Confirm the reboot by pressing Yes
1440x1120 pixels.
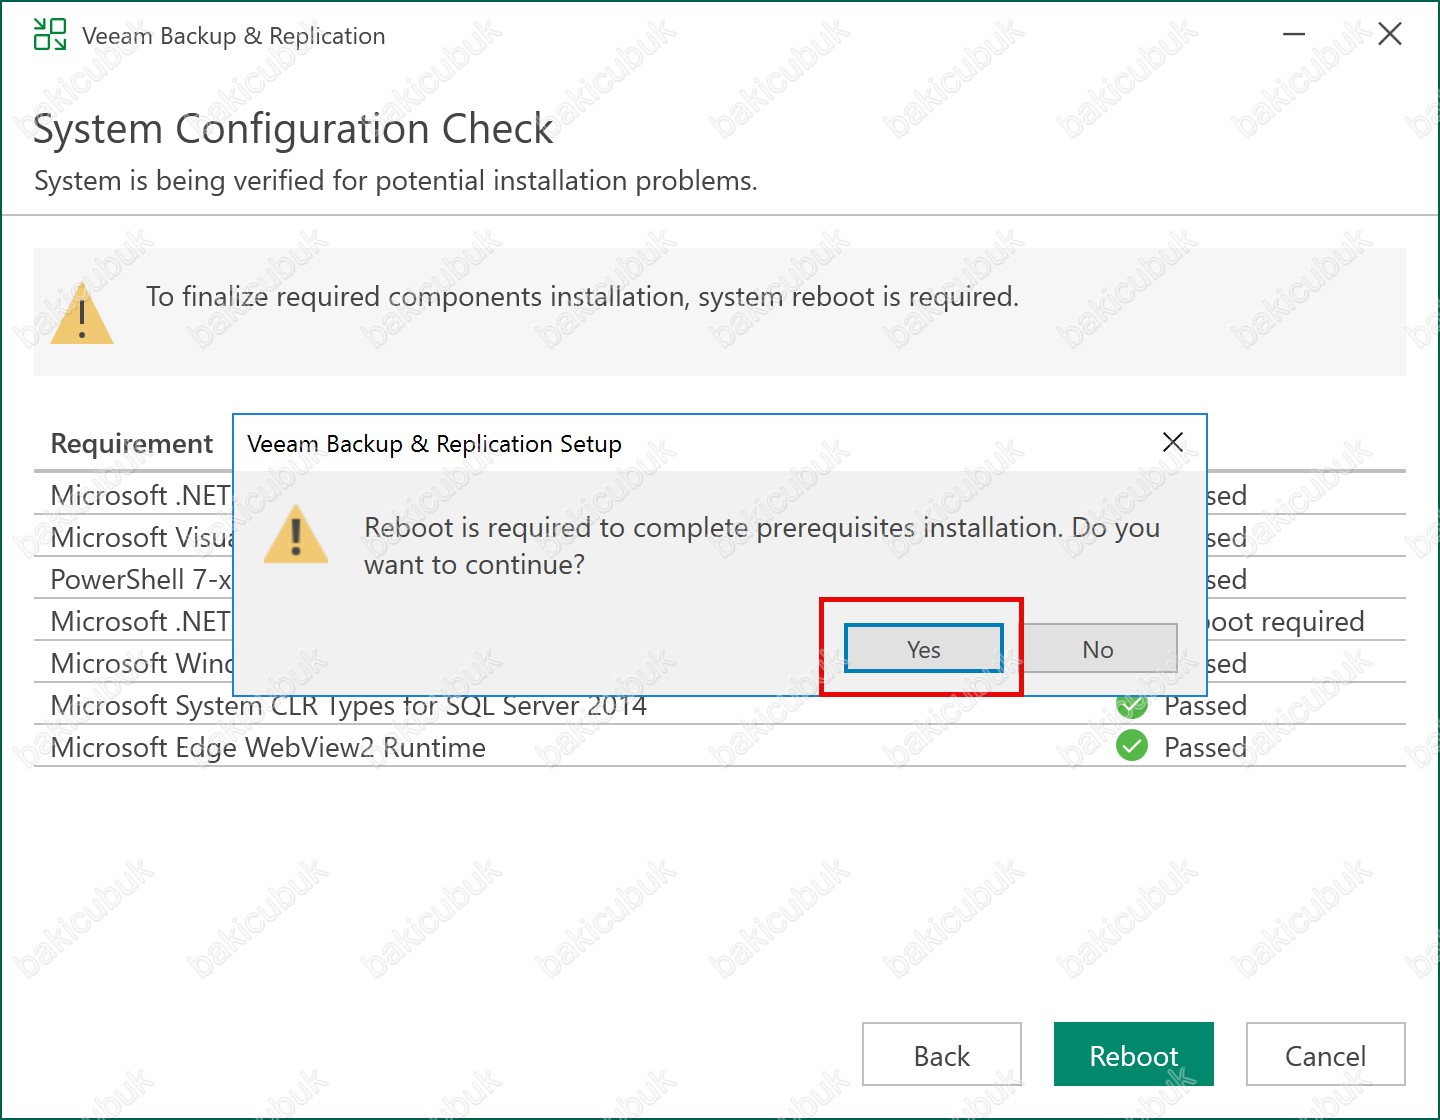[923, 649]
